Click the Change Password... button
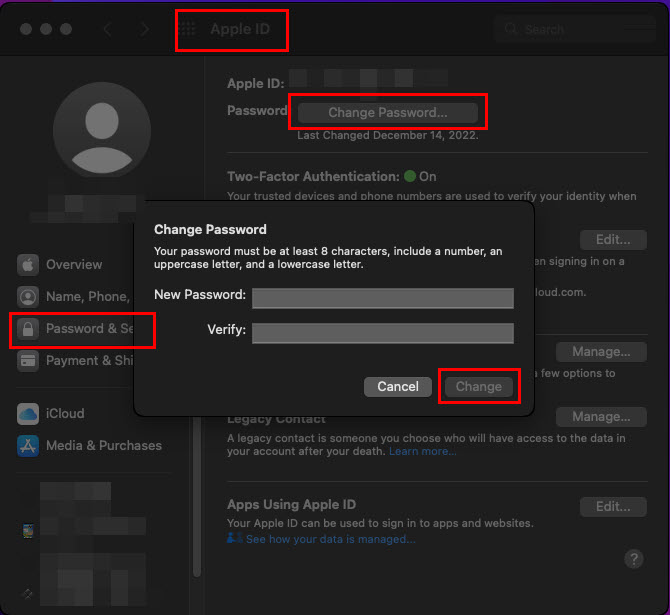Viewport: 670px width, 615px height. 388,112
